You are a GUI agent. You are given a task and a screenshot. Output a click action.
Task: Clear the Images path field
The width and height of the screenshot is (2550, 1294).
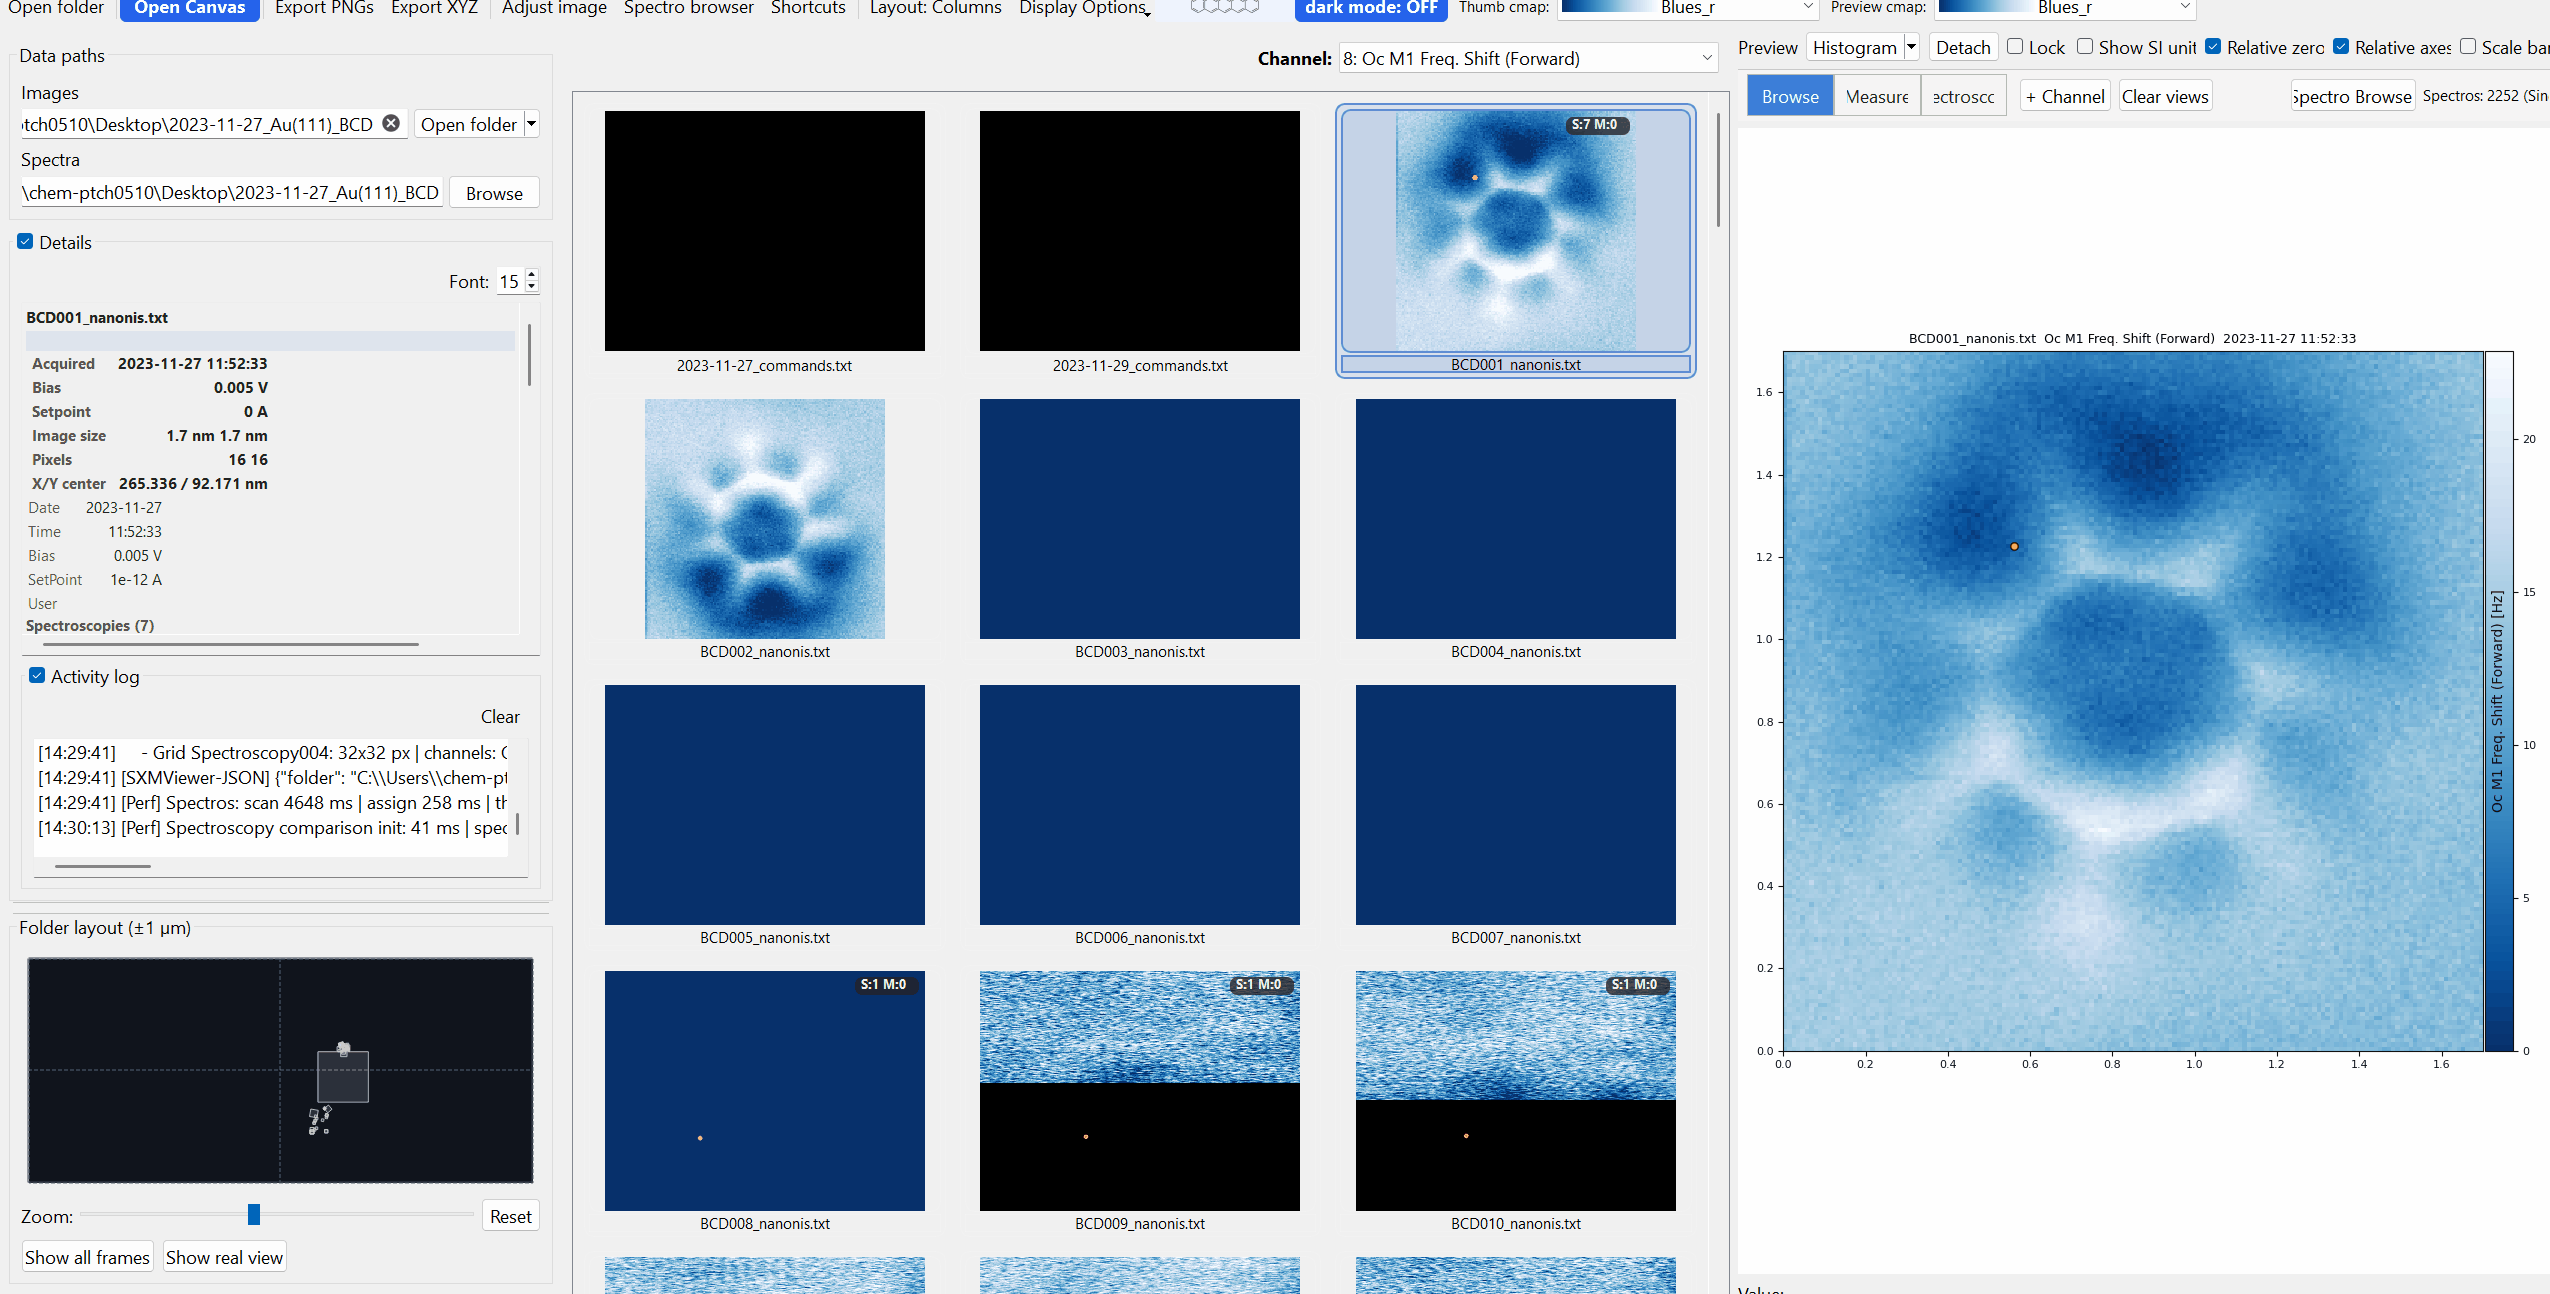(x=390, y=123)
